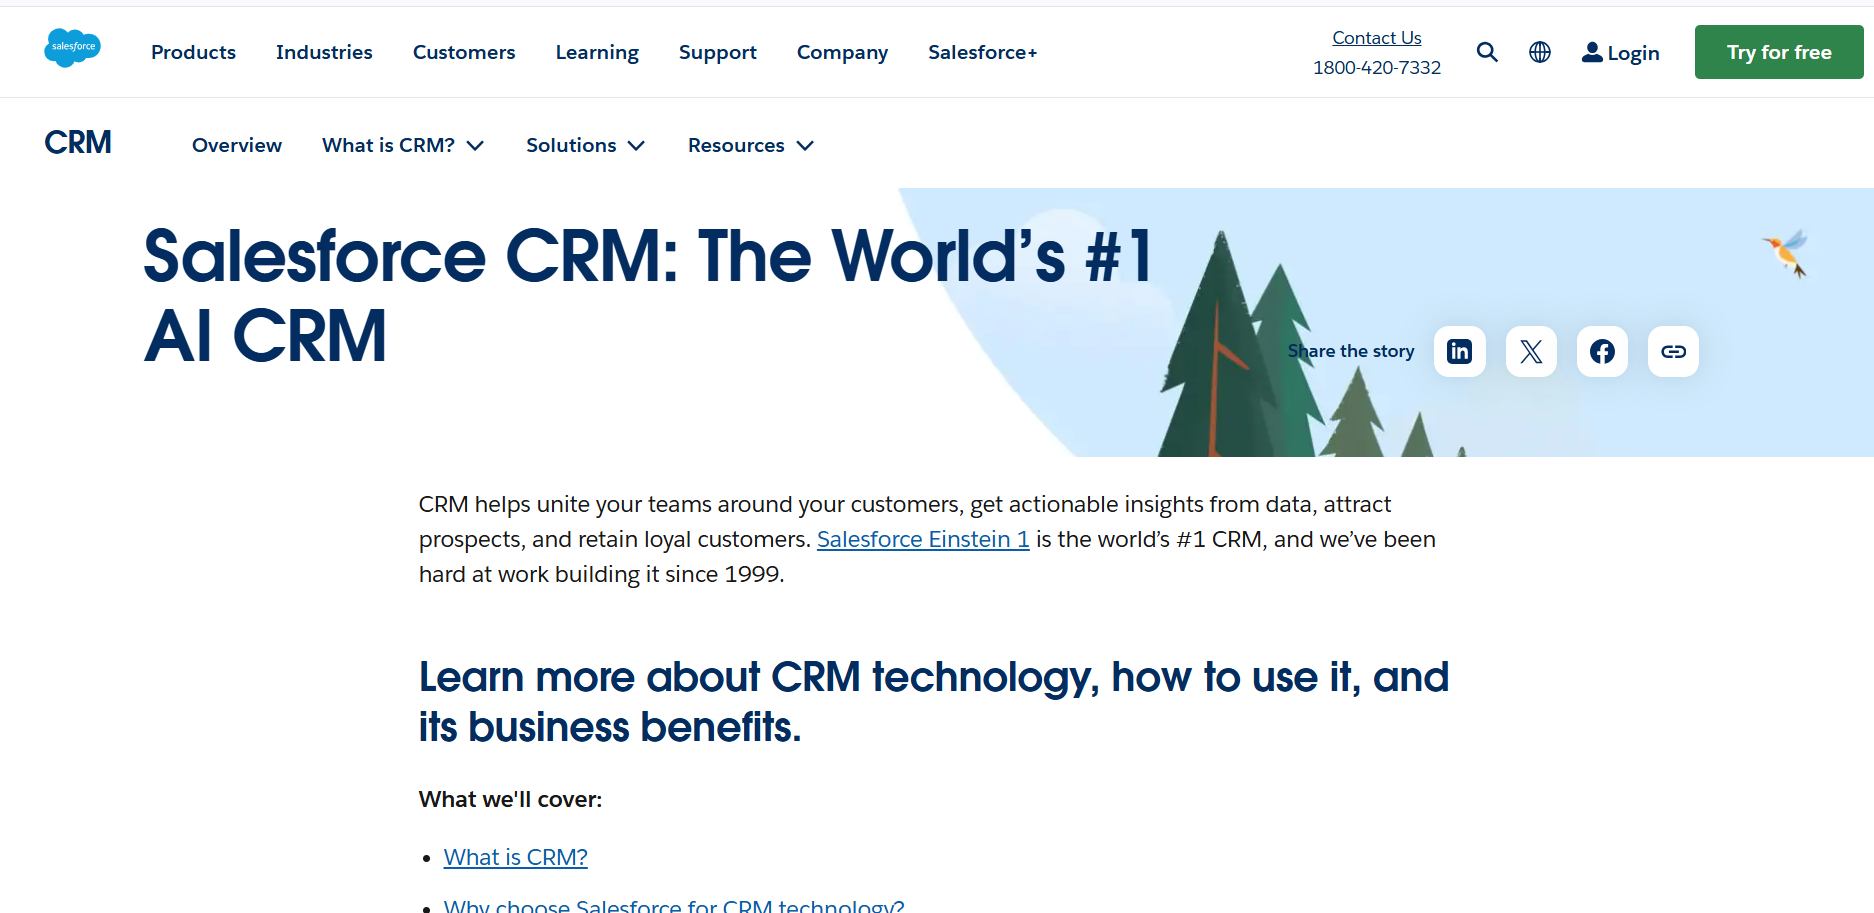Share the story on LinkedIn
Screen dimensions: 1874x913
(x=1460, y=351)
